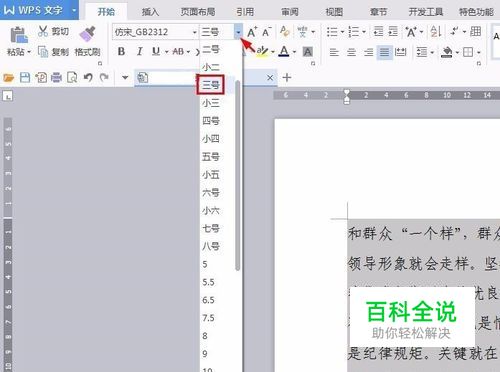500x372 pixels.
Task: Clear formatting with the eraser A icon
Action: [x=284, y=31]
